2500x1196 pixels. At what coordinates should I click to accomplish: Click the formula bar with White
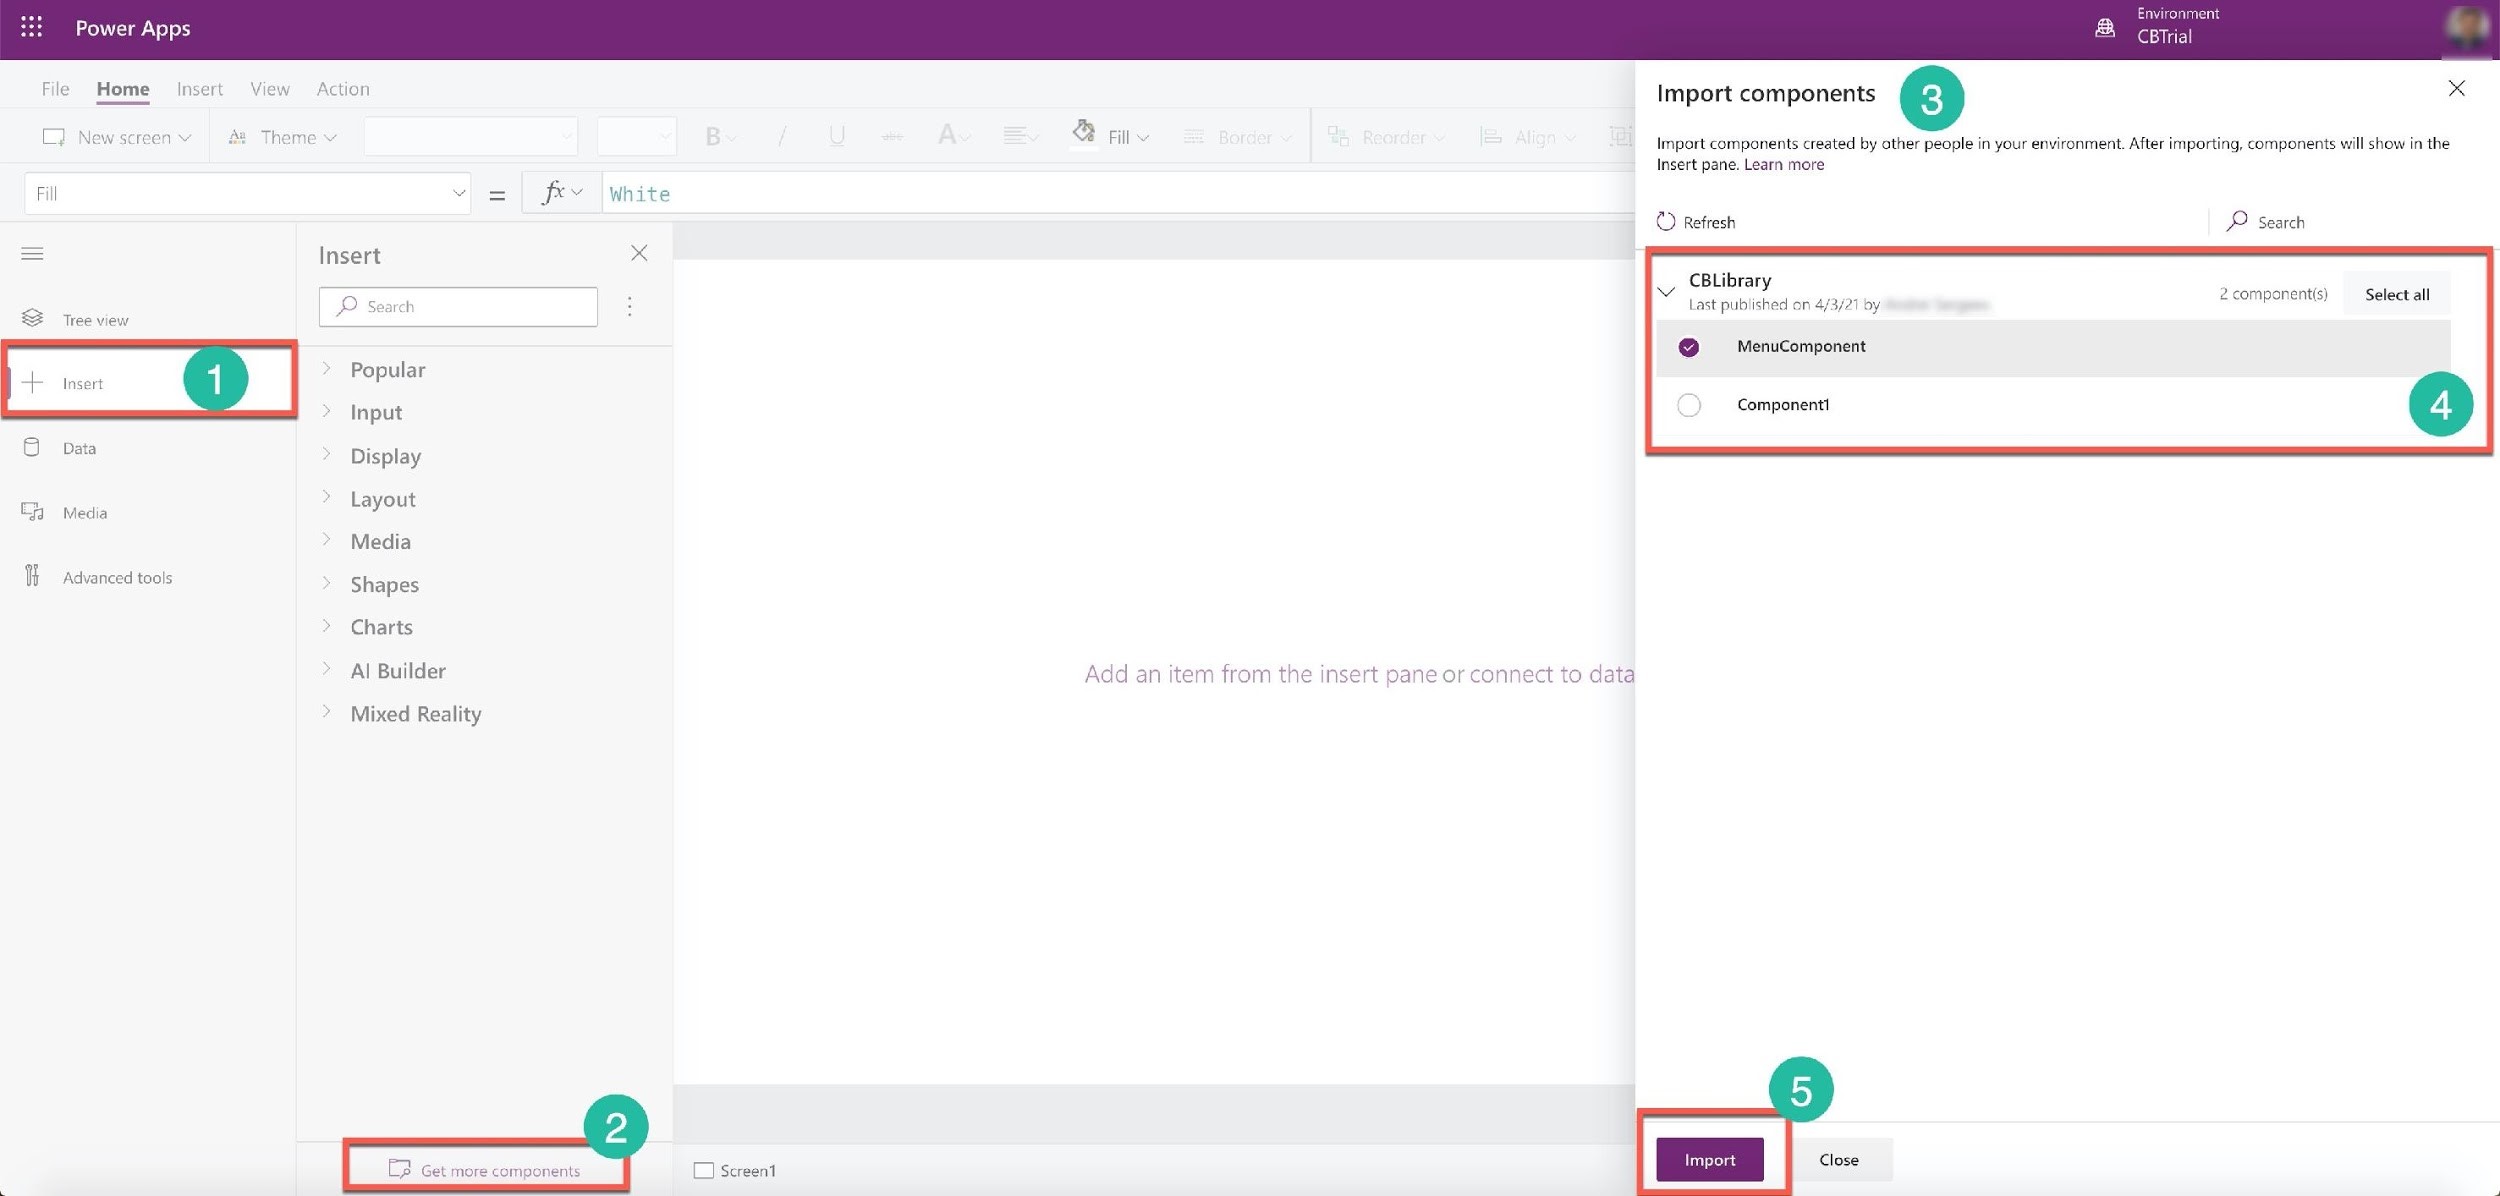pyautogui.click(x=1118, y=193)
